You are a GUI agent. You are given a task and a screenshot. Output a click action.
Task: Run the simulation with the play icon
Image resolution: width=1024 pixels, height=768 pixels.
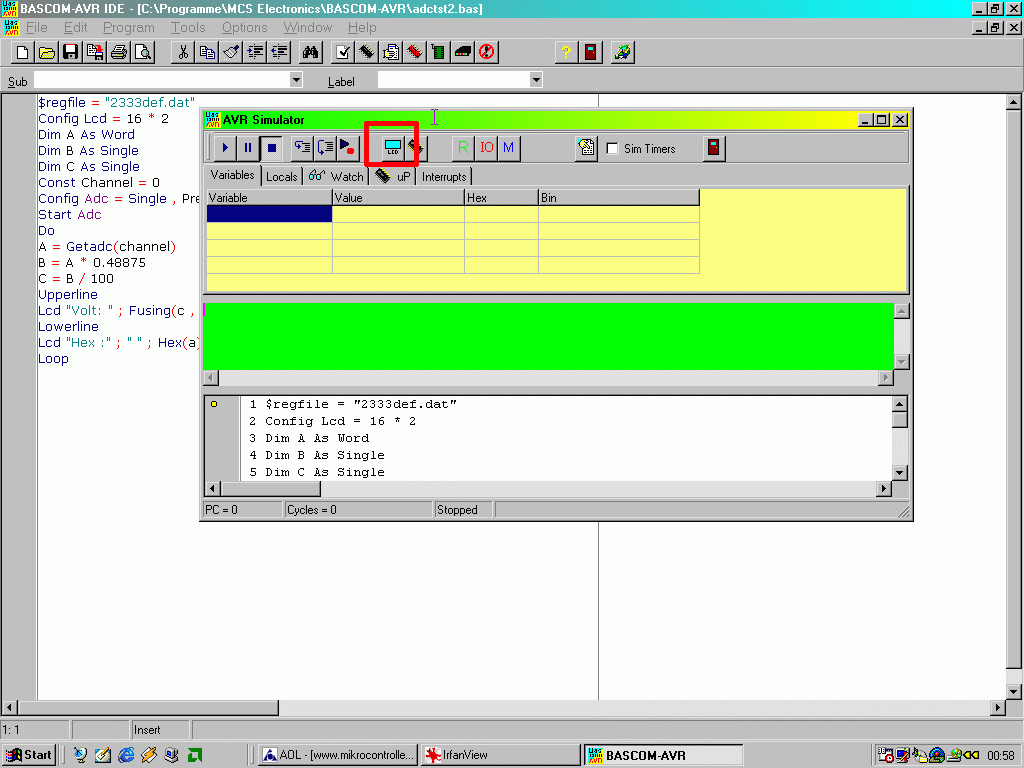[x=225, y=148]
